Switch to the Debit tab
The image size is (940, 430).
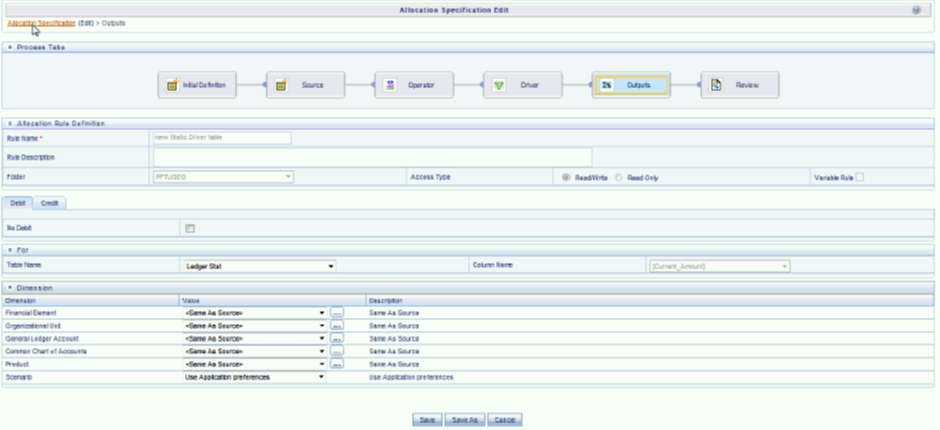pos(17,203)
